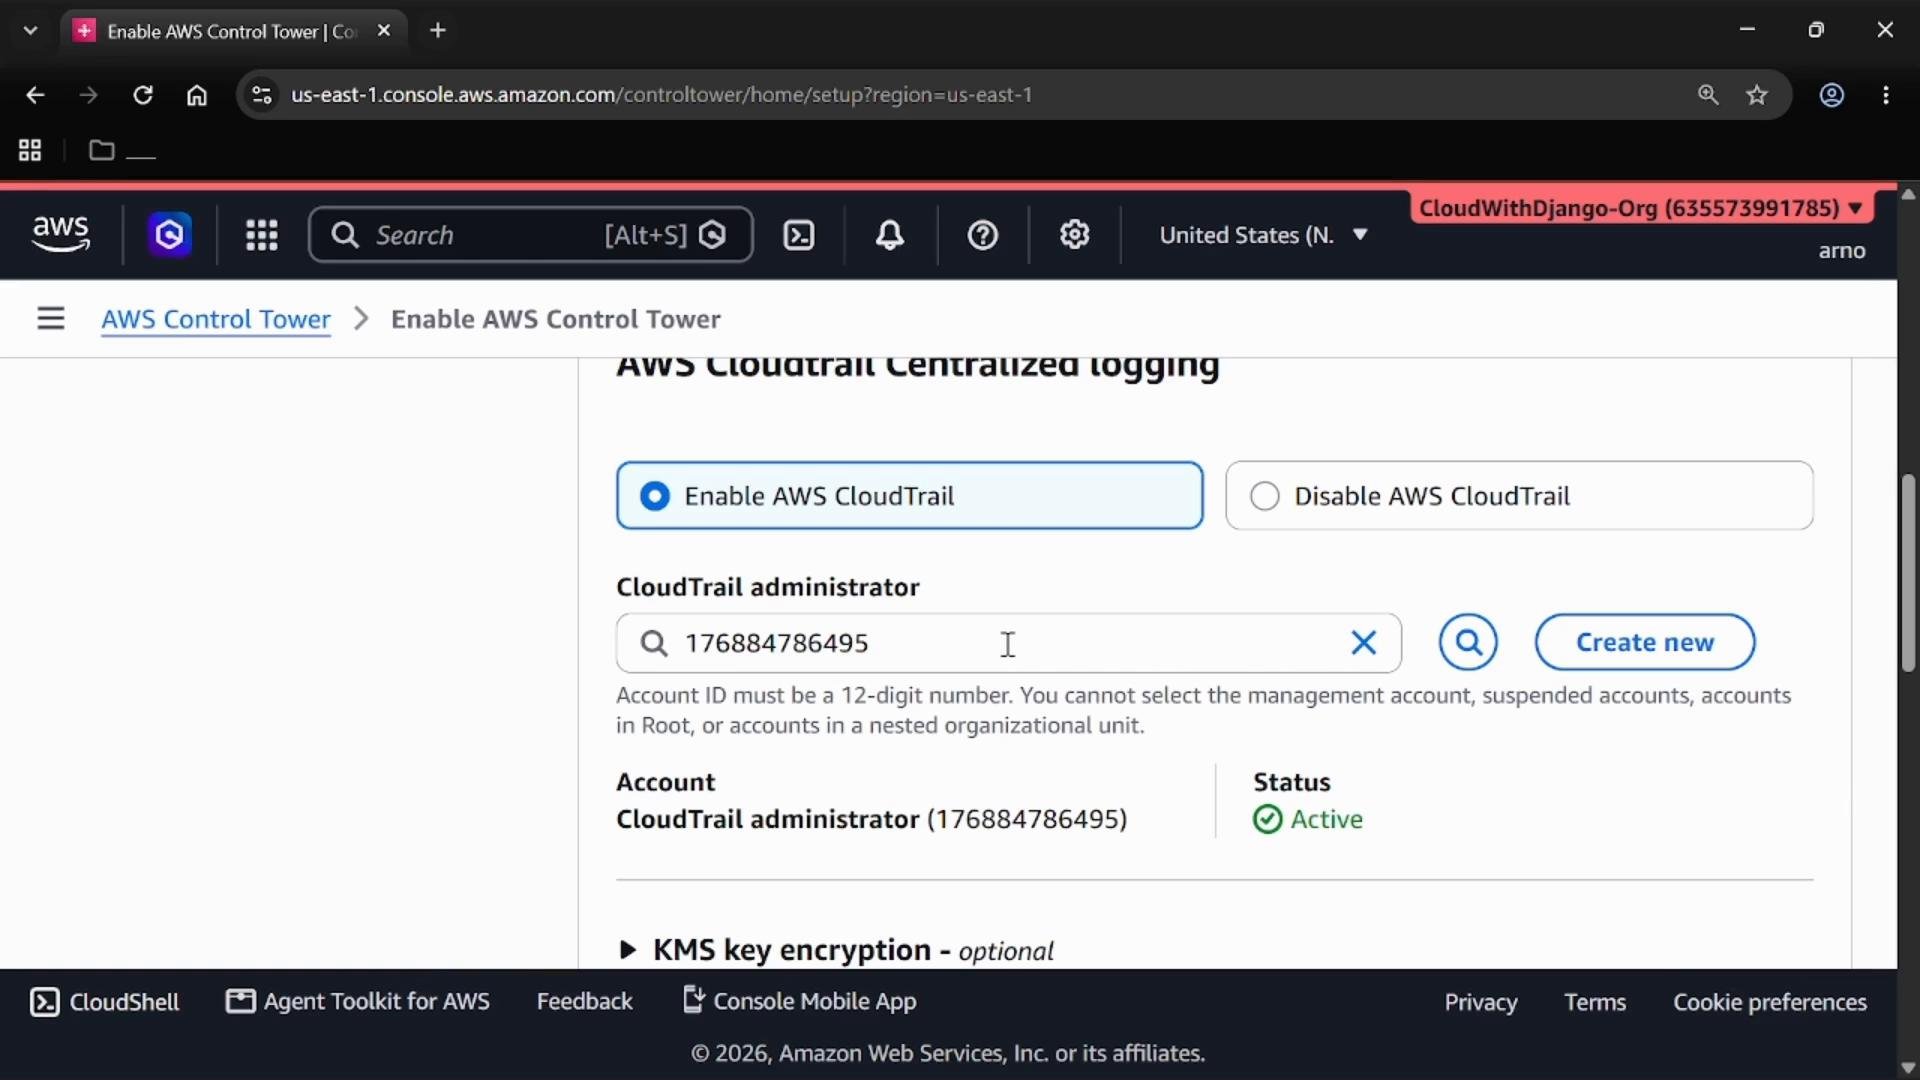The width and height of the screenshot is (1920, 1080).
Task: Close the Enable AWS Control Tower tab
Action: click(x=384, y=31)
